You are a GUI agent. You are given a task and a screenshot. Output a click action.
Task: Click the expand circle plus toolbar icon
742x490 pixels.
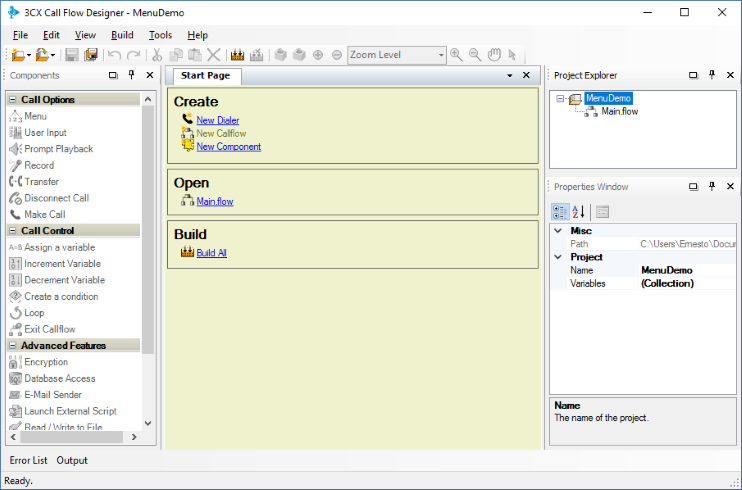(x=318, y=55)
